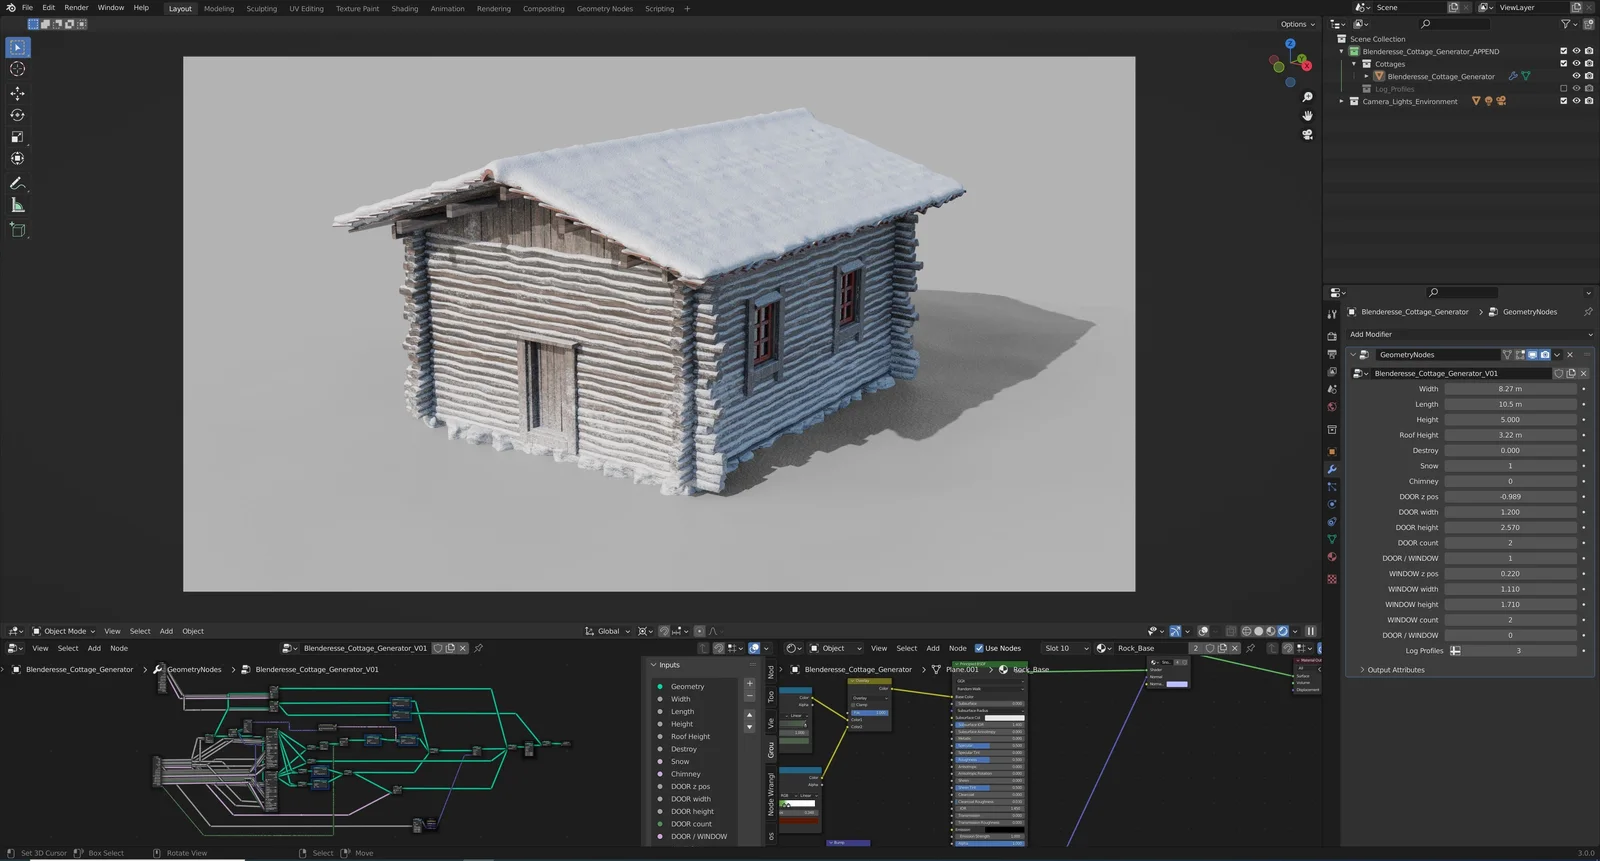The width and height of the screenshot is (1600, 861).
Task: Open the Render menu
Action: pos(76,8)
